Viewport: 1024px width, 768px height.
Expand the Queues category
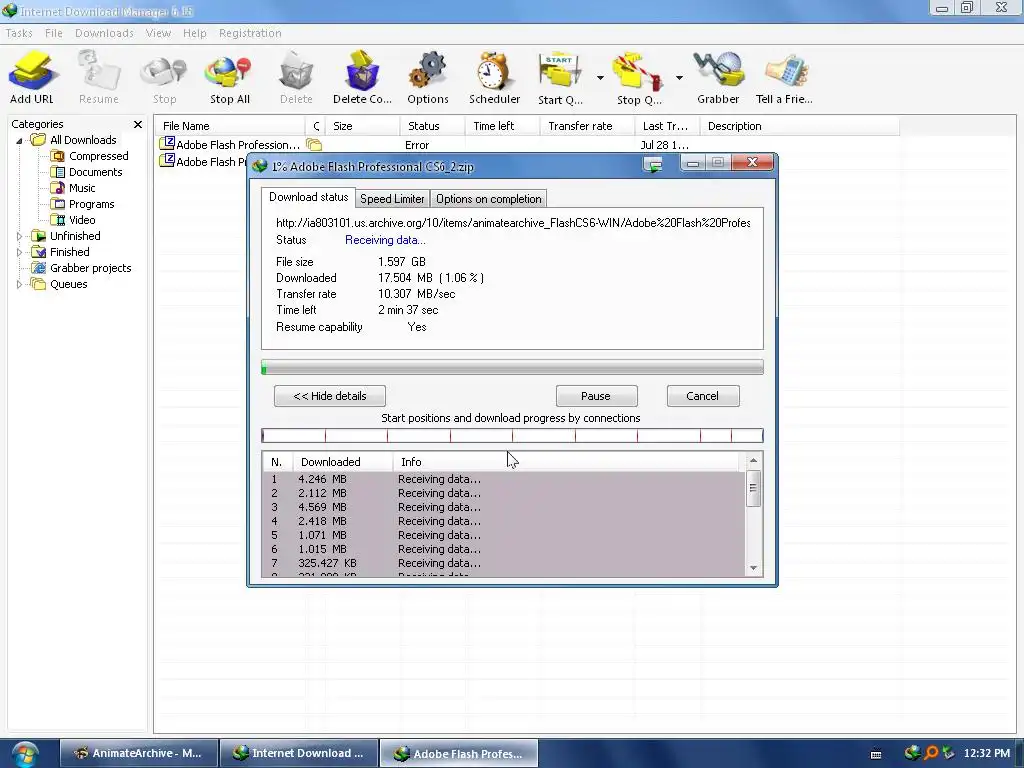point(20,284)
